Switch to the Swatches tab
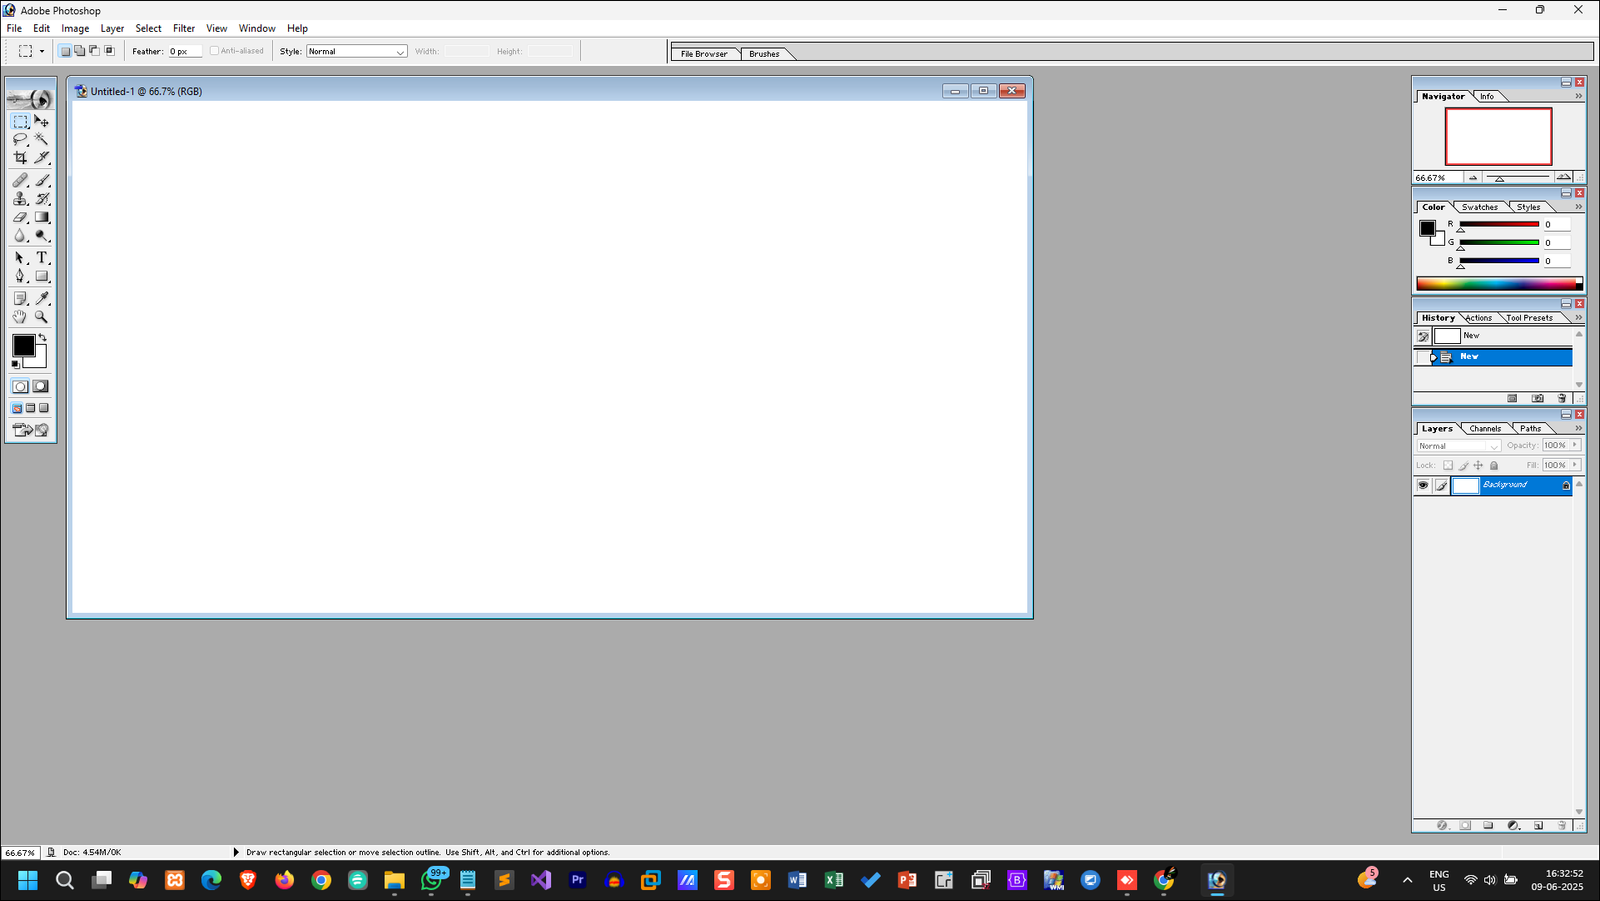 pos(1479,207)
